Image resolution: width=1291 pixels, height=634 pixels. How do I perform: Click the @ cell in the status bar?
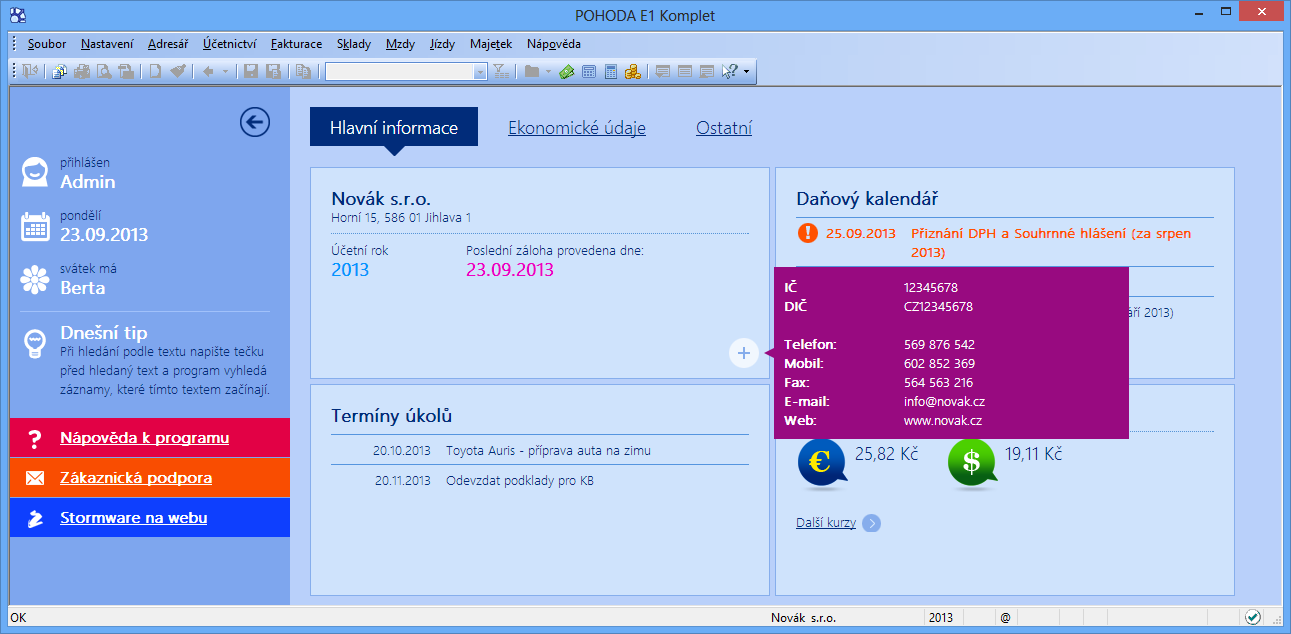(x=1005, y=617)
